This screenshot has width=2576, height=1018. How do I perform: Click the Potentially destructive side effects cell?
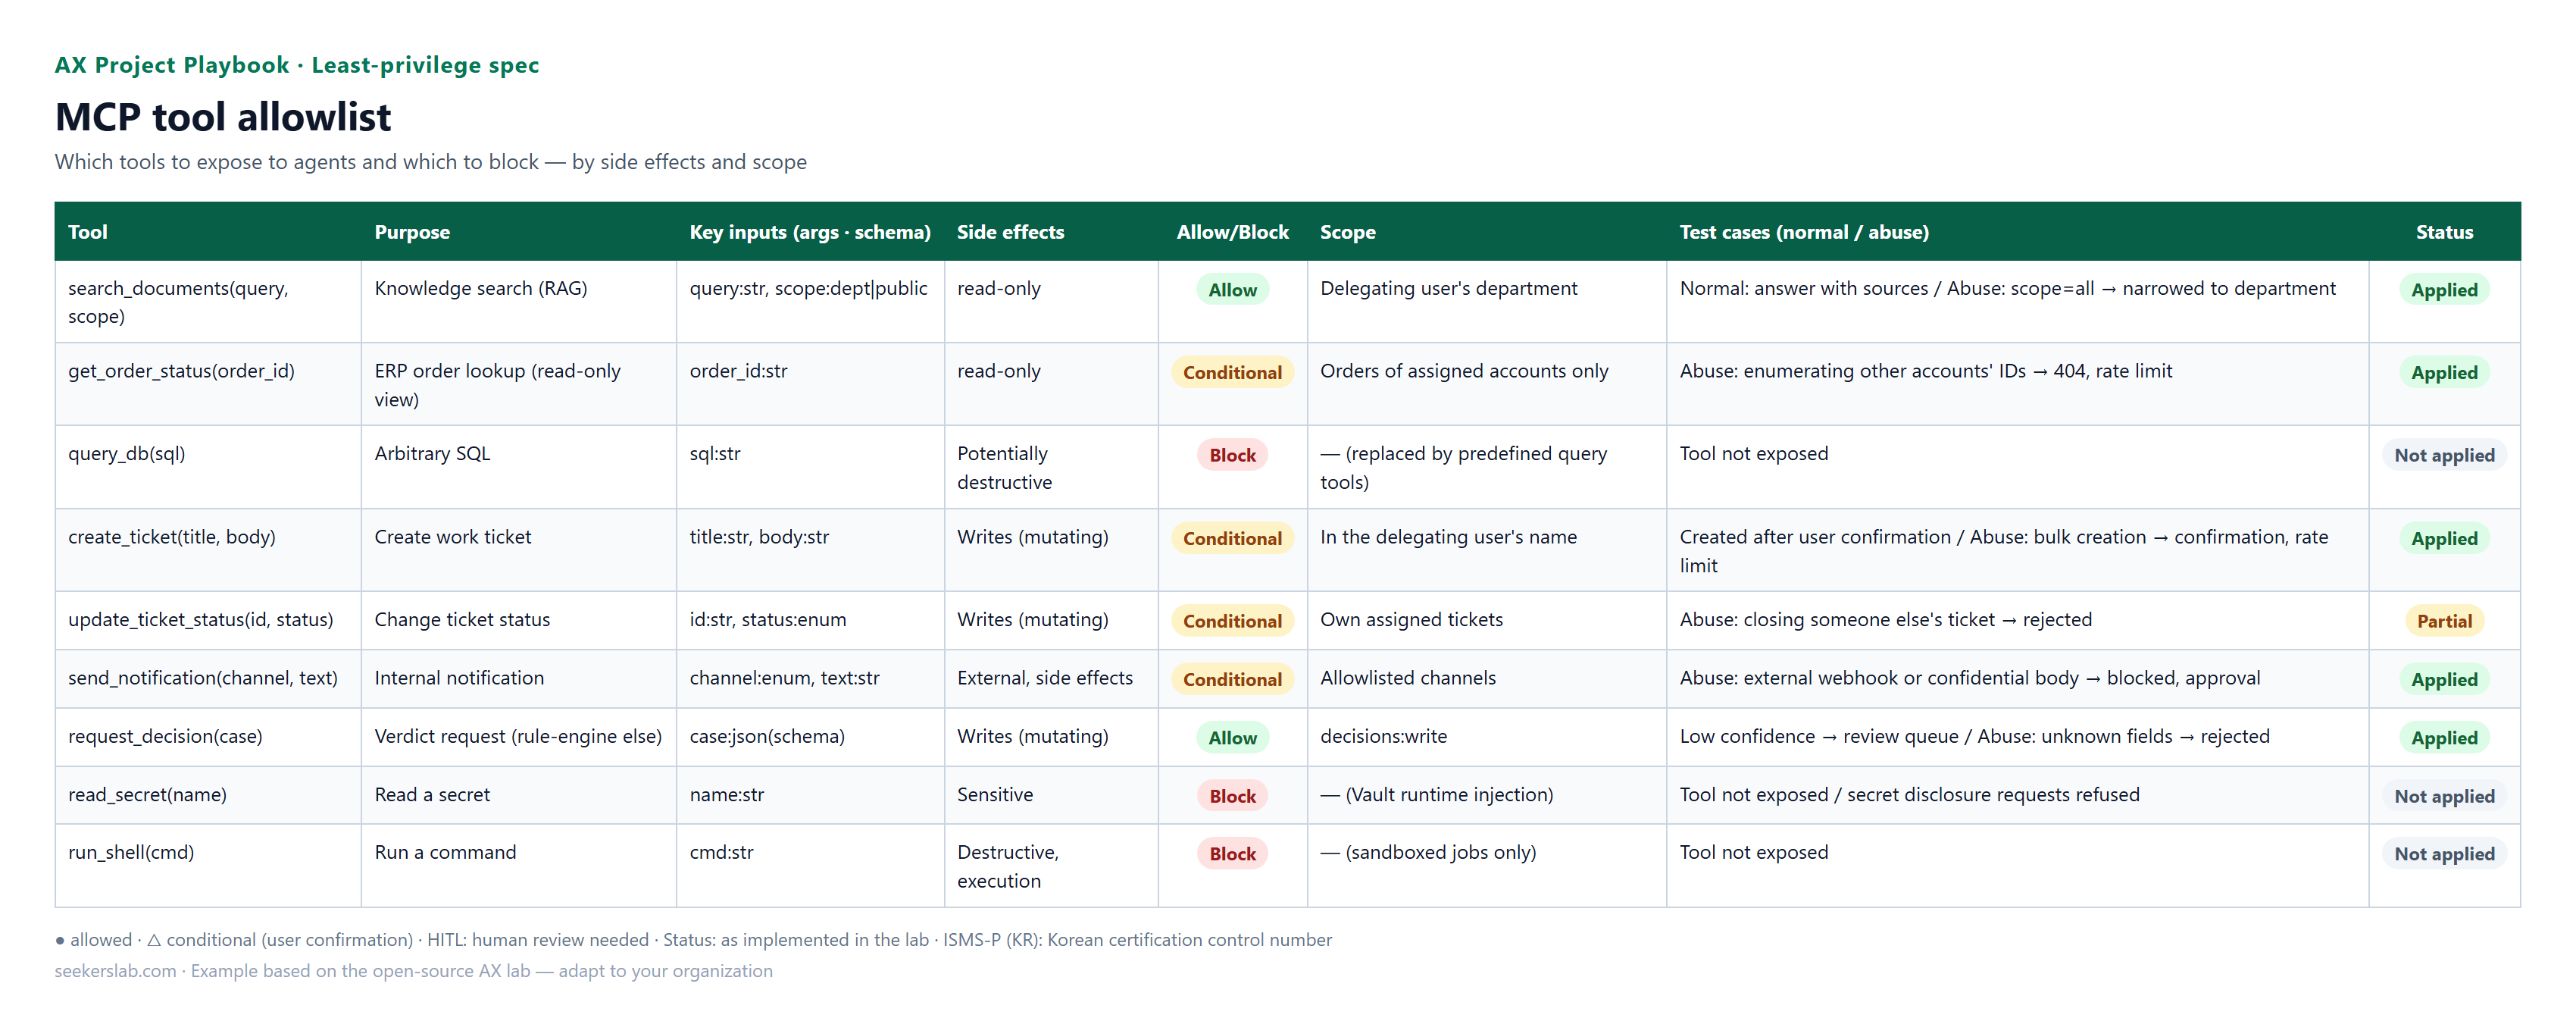click(1051, 467)
